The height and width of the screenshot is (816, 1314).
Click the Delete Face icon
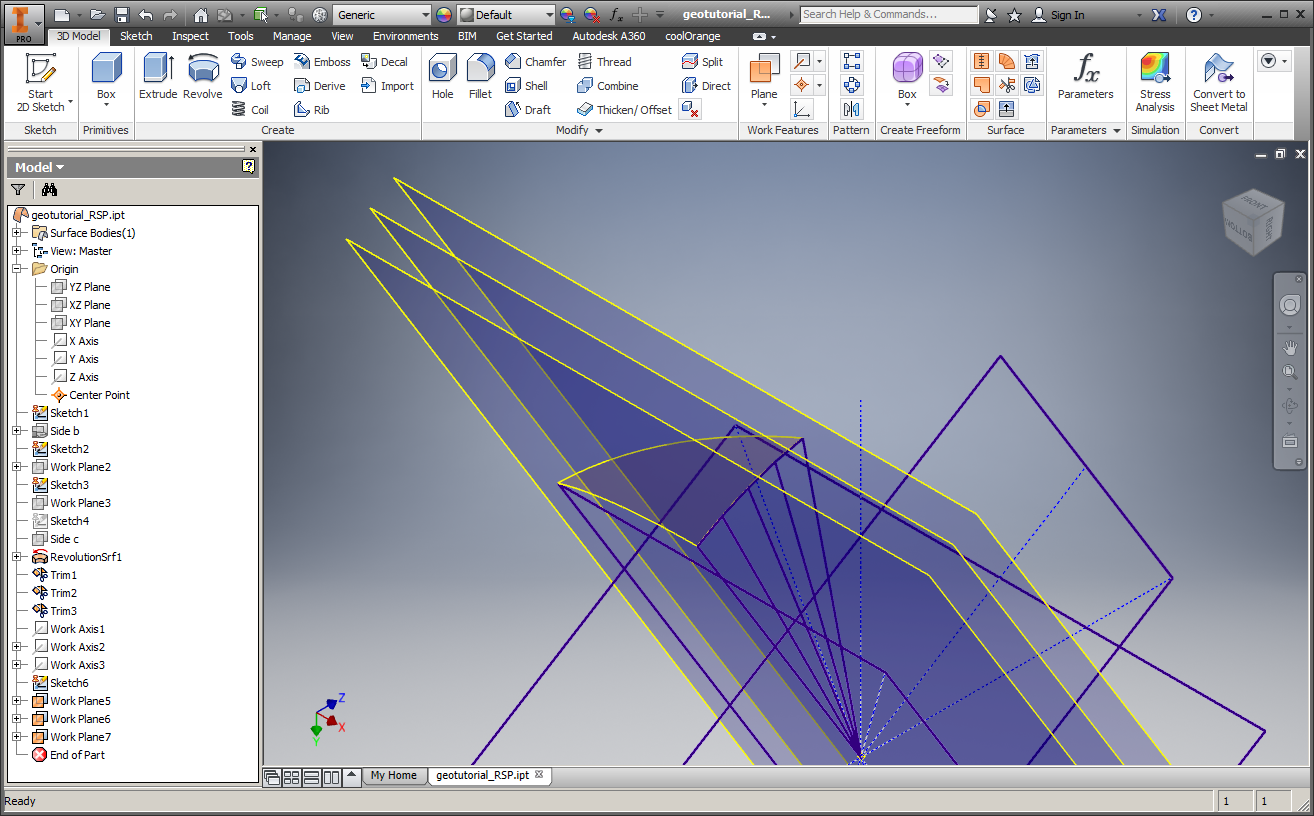tap(690, 110)
